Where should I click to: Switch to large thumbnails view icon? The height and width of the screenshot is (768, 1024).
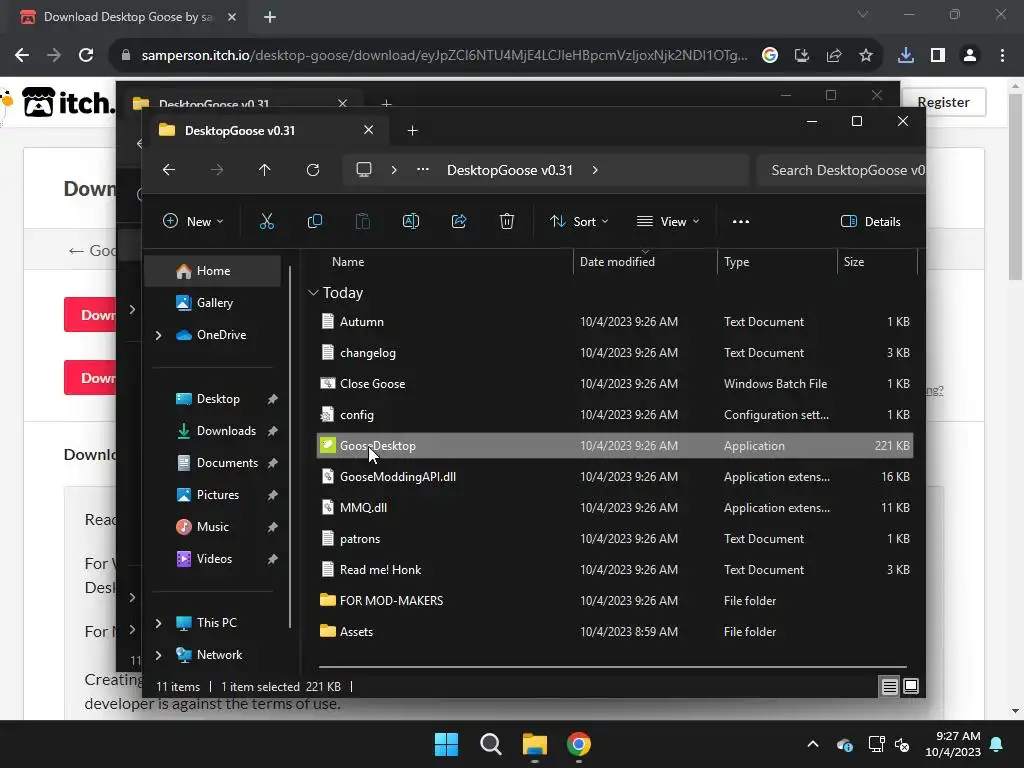pos(910,686)
